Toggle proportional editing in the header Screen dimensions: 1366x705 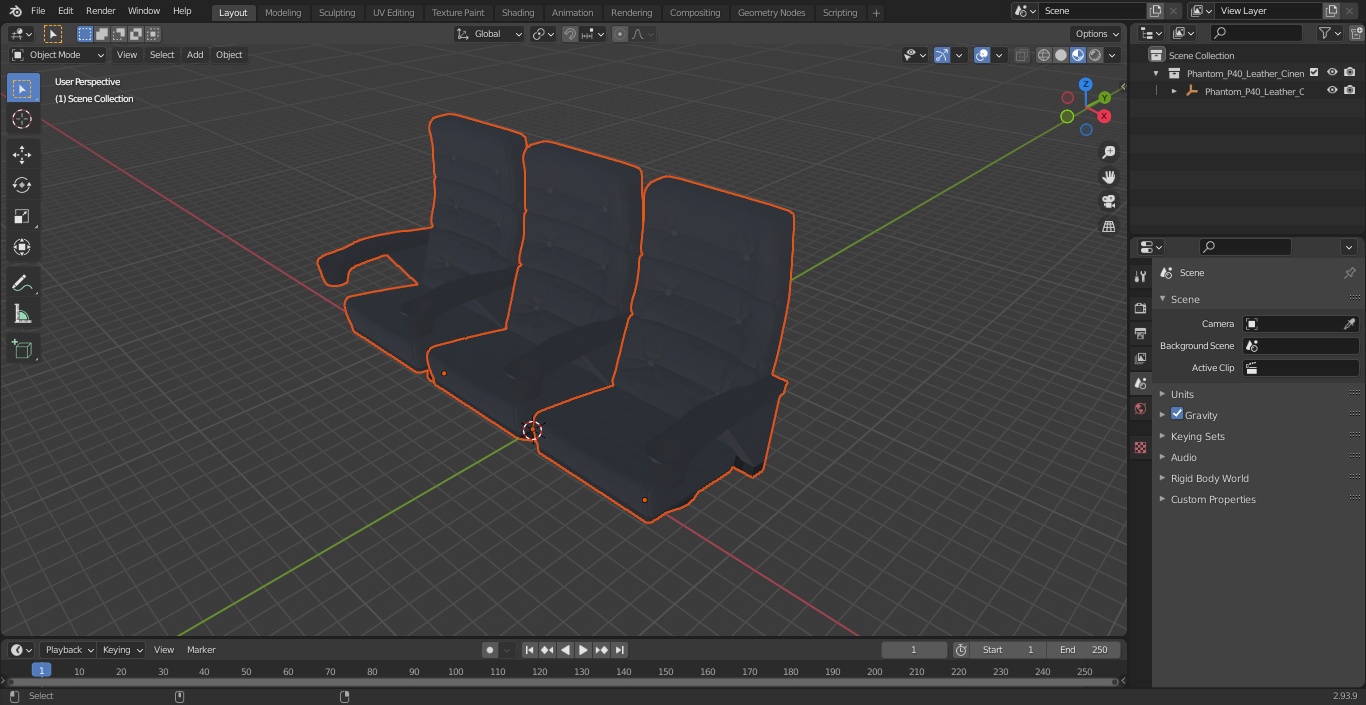click(x=620, y=34)
